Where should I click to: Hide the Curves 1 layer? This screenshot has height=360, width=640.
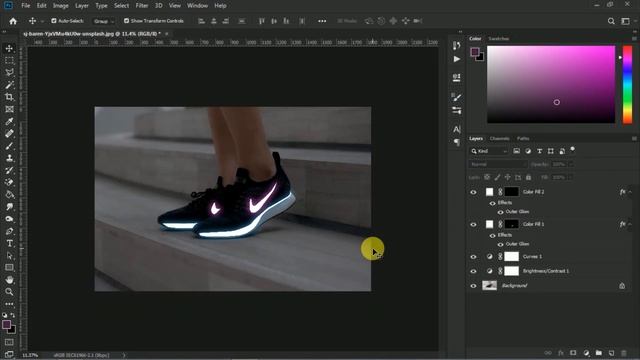(473, 257)
